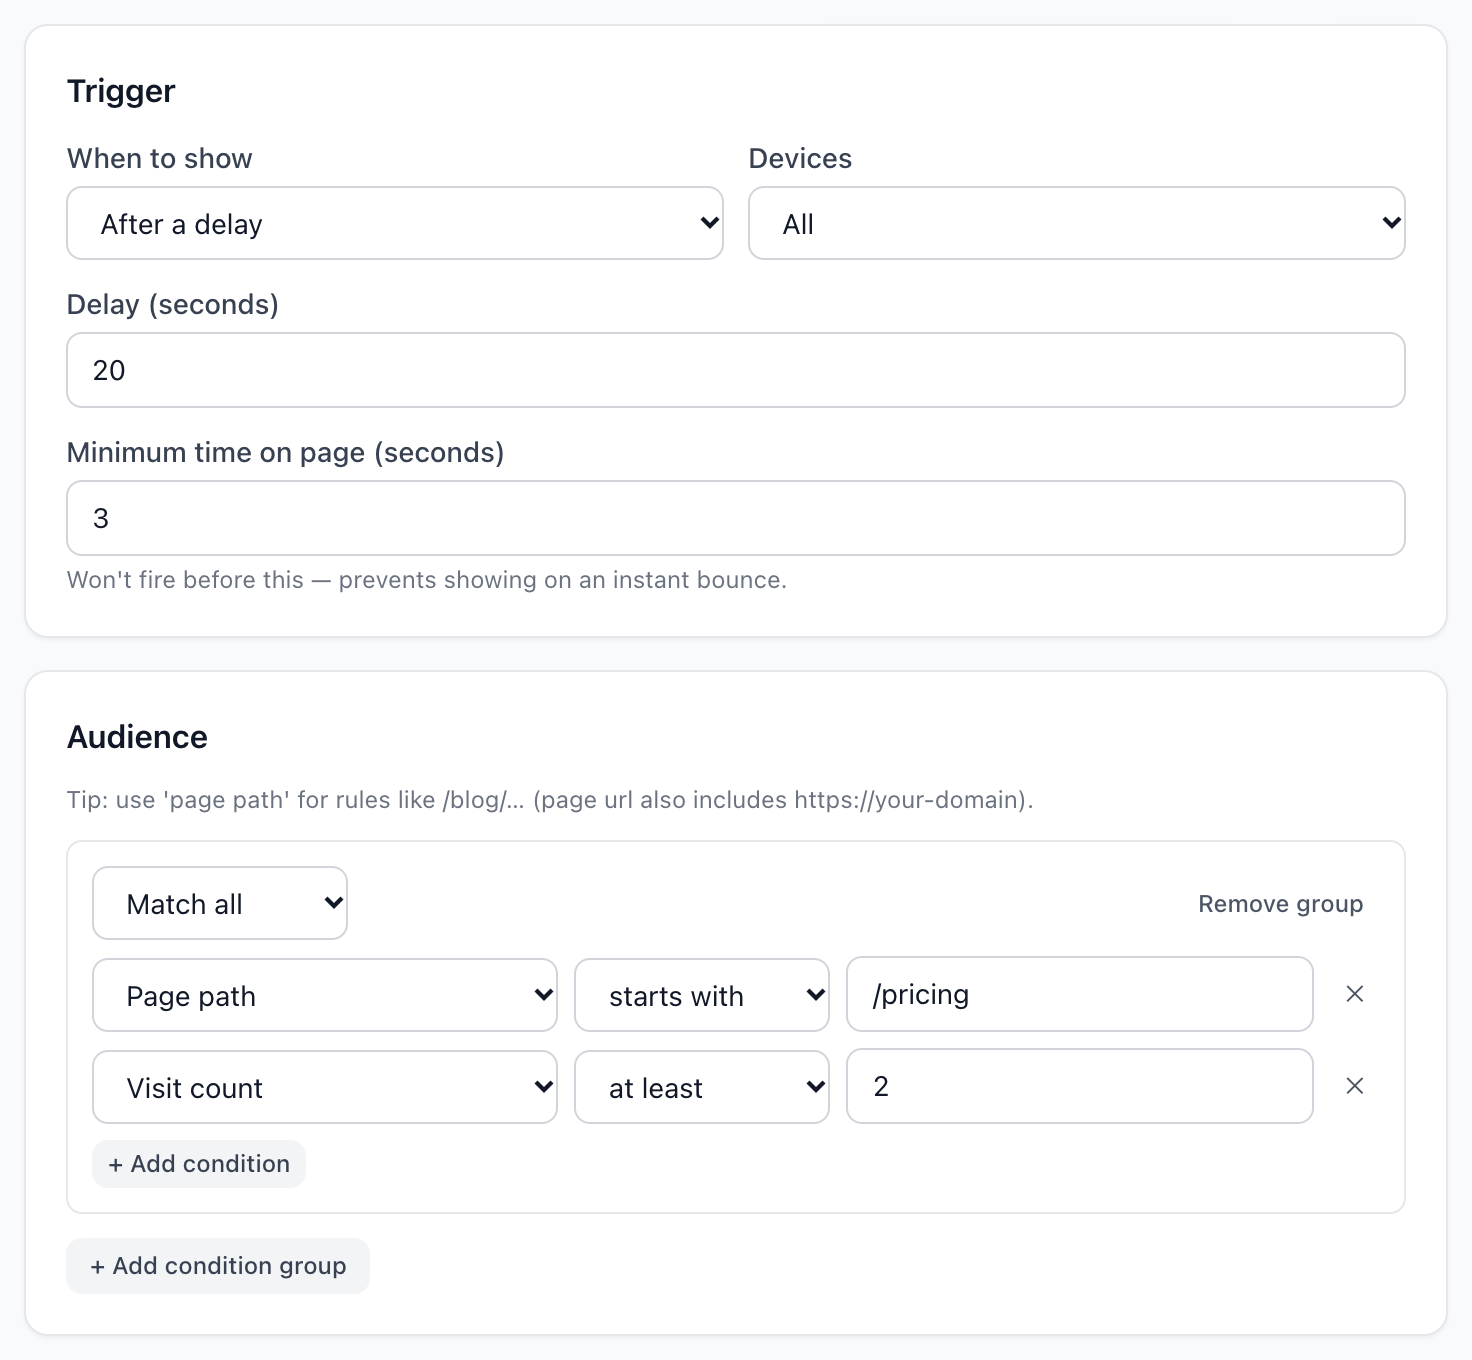
Task: Click the 'Minimum time on page (seconds)' label
Action: point(286,452)
